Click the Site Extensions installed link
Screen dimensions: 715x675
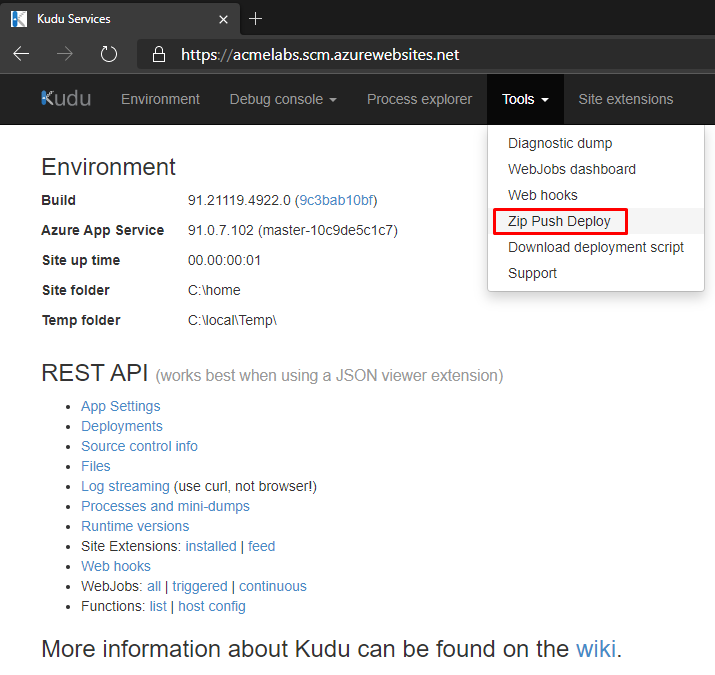click(x=211, y=546)
